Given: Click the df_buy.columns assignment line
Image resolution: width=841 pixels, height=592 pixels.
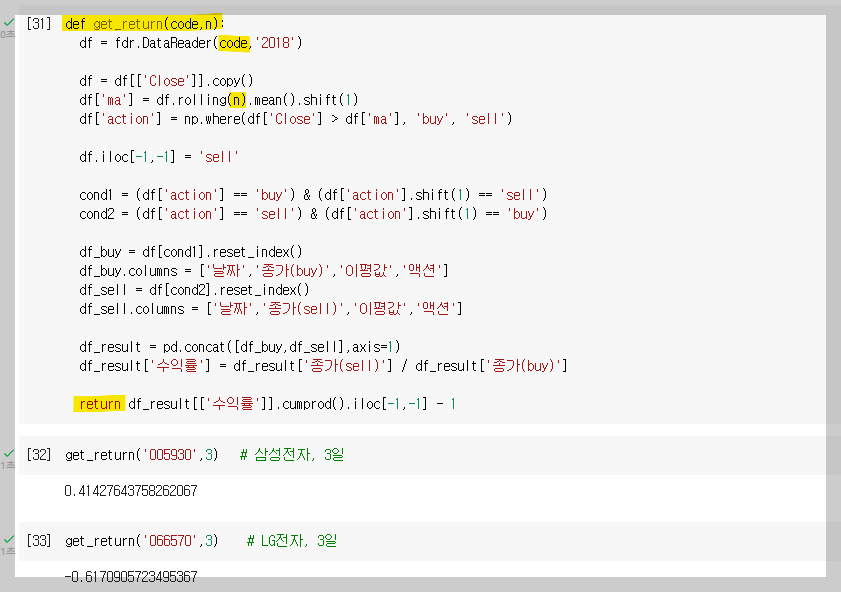Looking at the screenshot, I should point(264,271).
